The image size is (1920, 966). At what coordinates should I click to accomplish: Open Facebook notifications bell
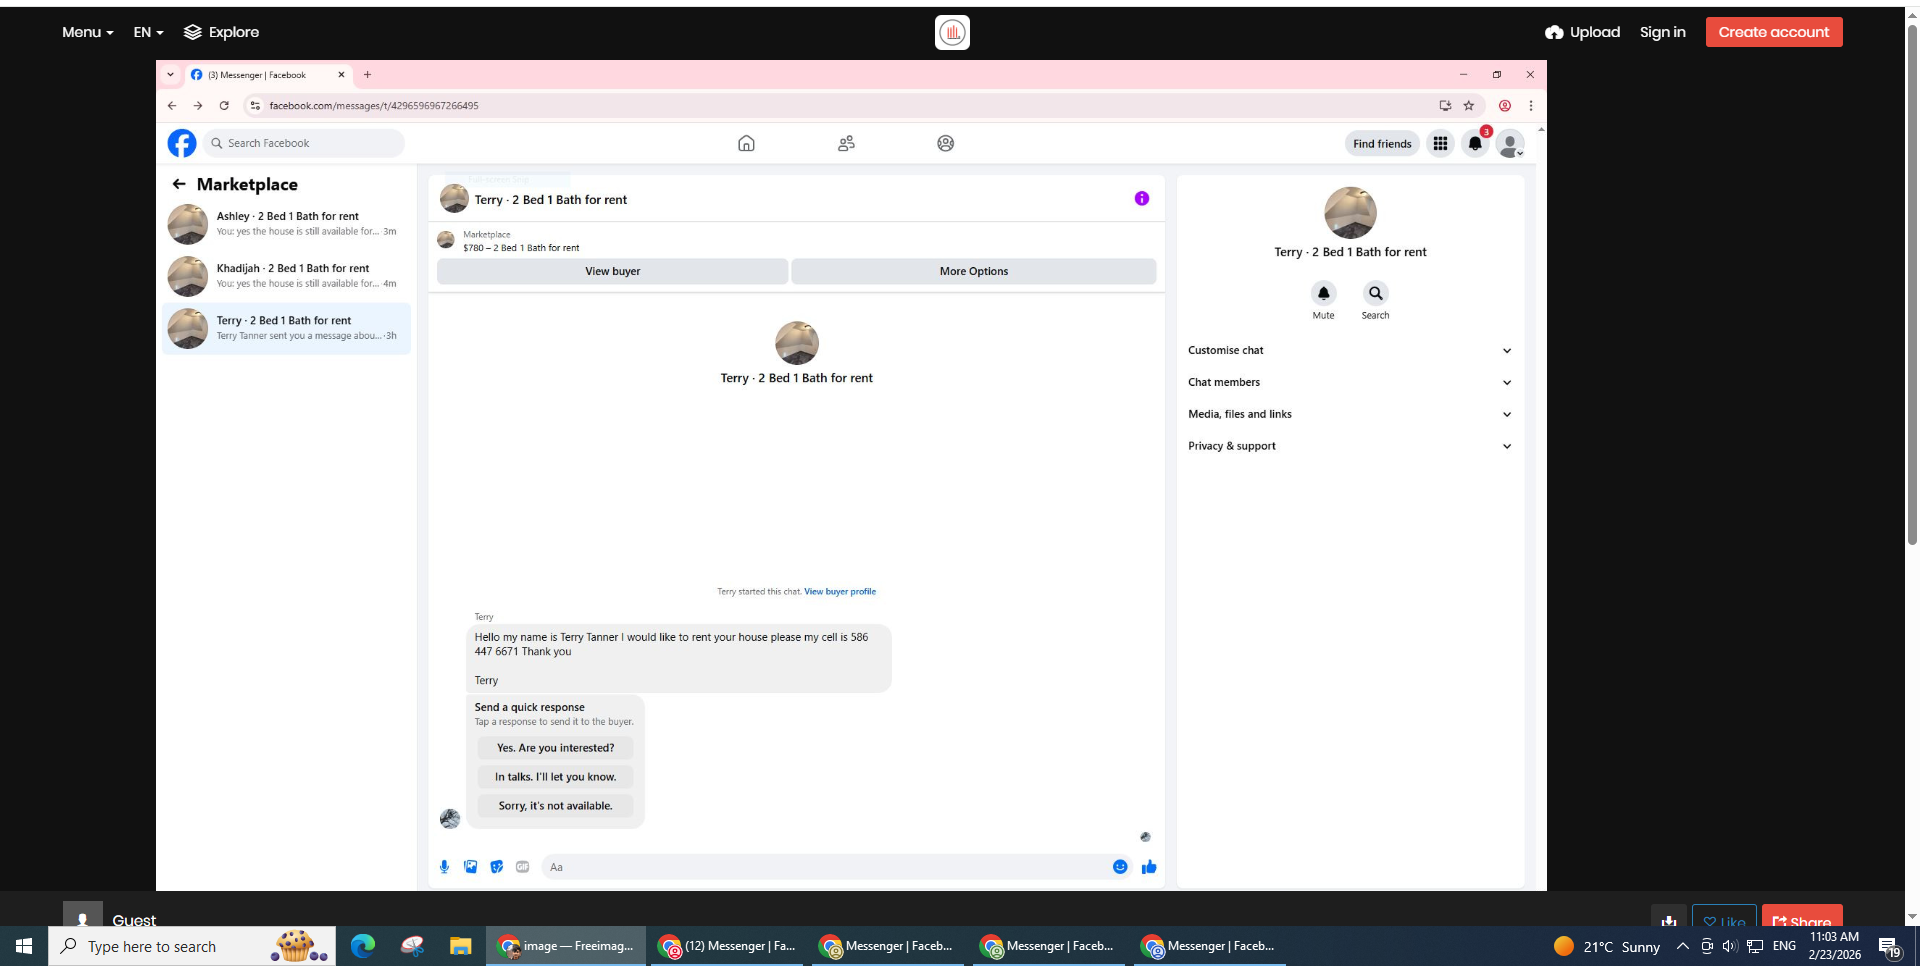pos(1475,144)
